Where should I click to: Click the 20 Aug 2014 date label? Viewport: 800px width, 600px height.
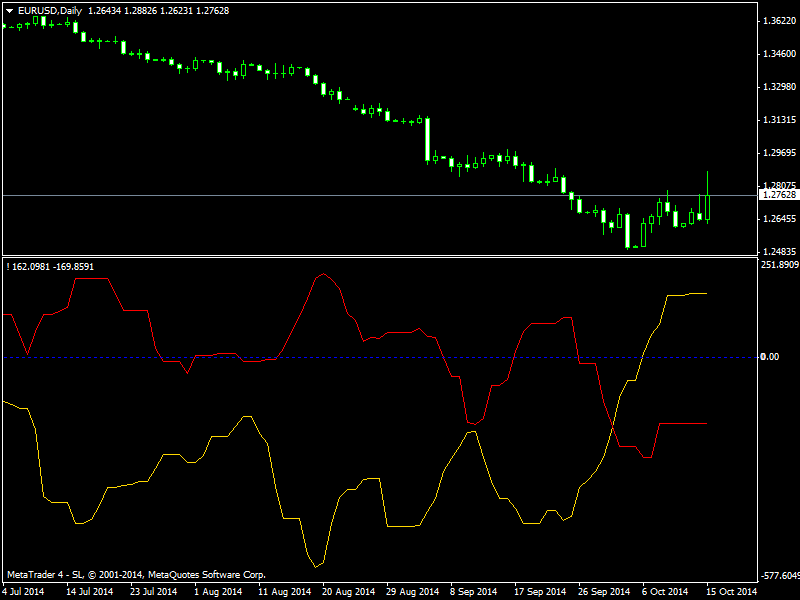[x=348, y=592]
